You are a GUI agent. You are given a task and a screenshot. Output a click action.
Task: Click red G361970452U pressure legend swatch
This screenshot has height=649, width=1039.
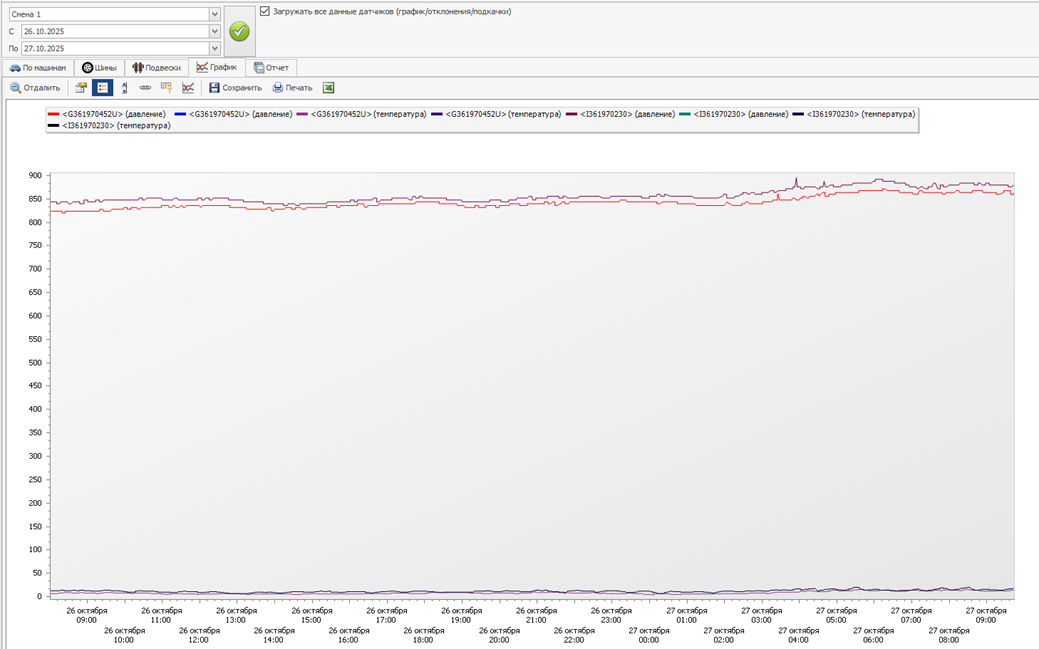pyautogui.click(x=54, y=114)
